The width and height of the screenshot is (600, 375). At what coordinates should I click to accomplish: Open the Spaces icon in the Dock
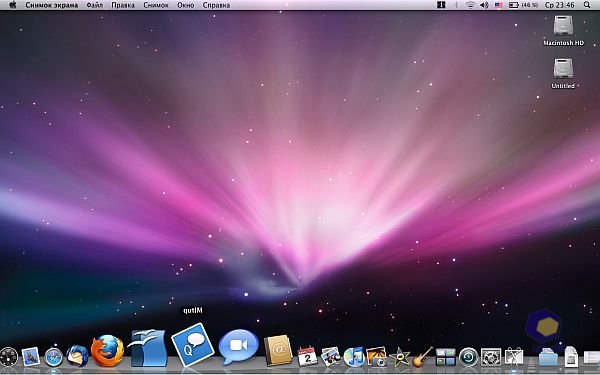click(445, 357)
